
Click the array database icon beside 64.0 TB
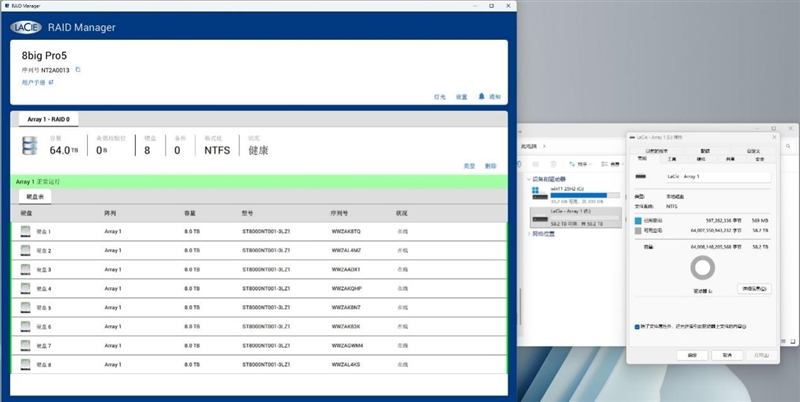pyautogui.click(x=30, y=145)
